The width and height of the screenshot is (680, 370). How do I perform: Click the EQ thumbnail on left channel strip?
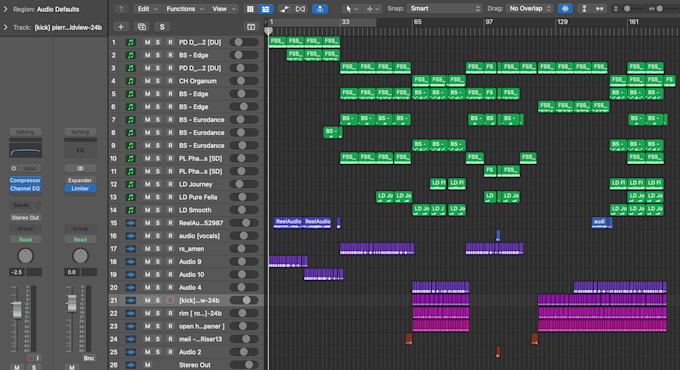click(25, 150)
